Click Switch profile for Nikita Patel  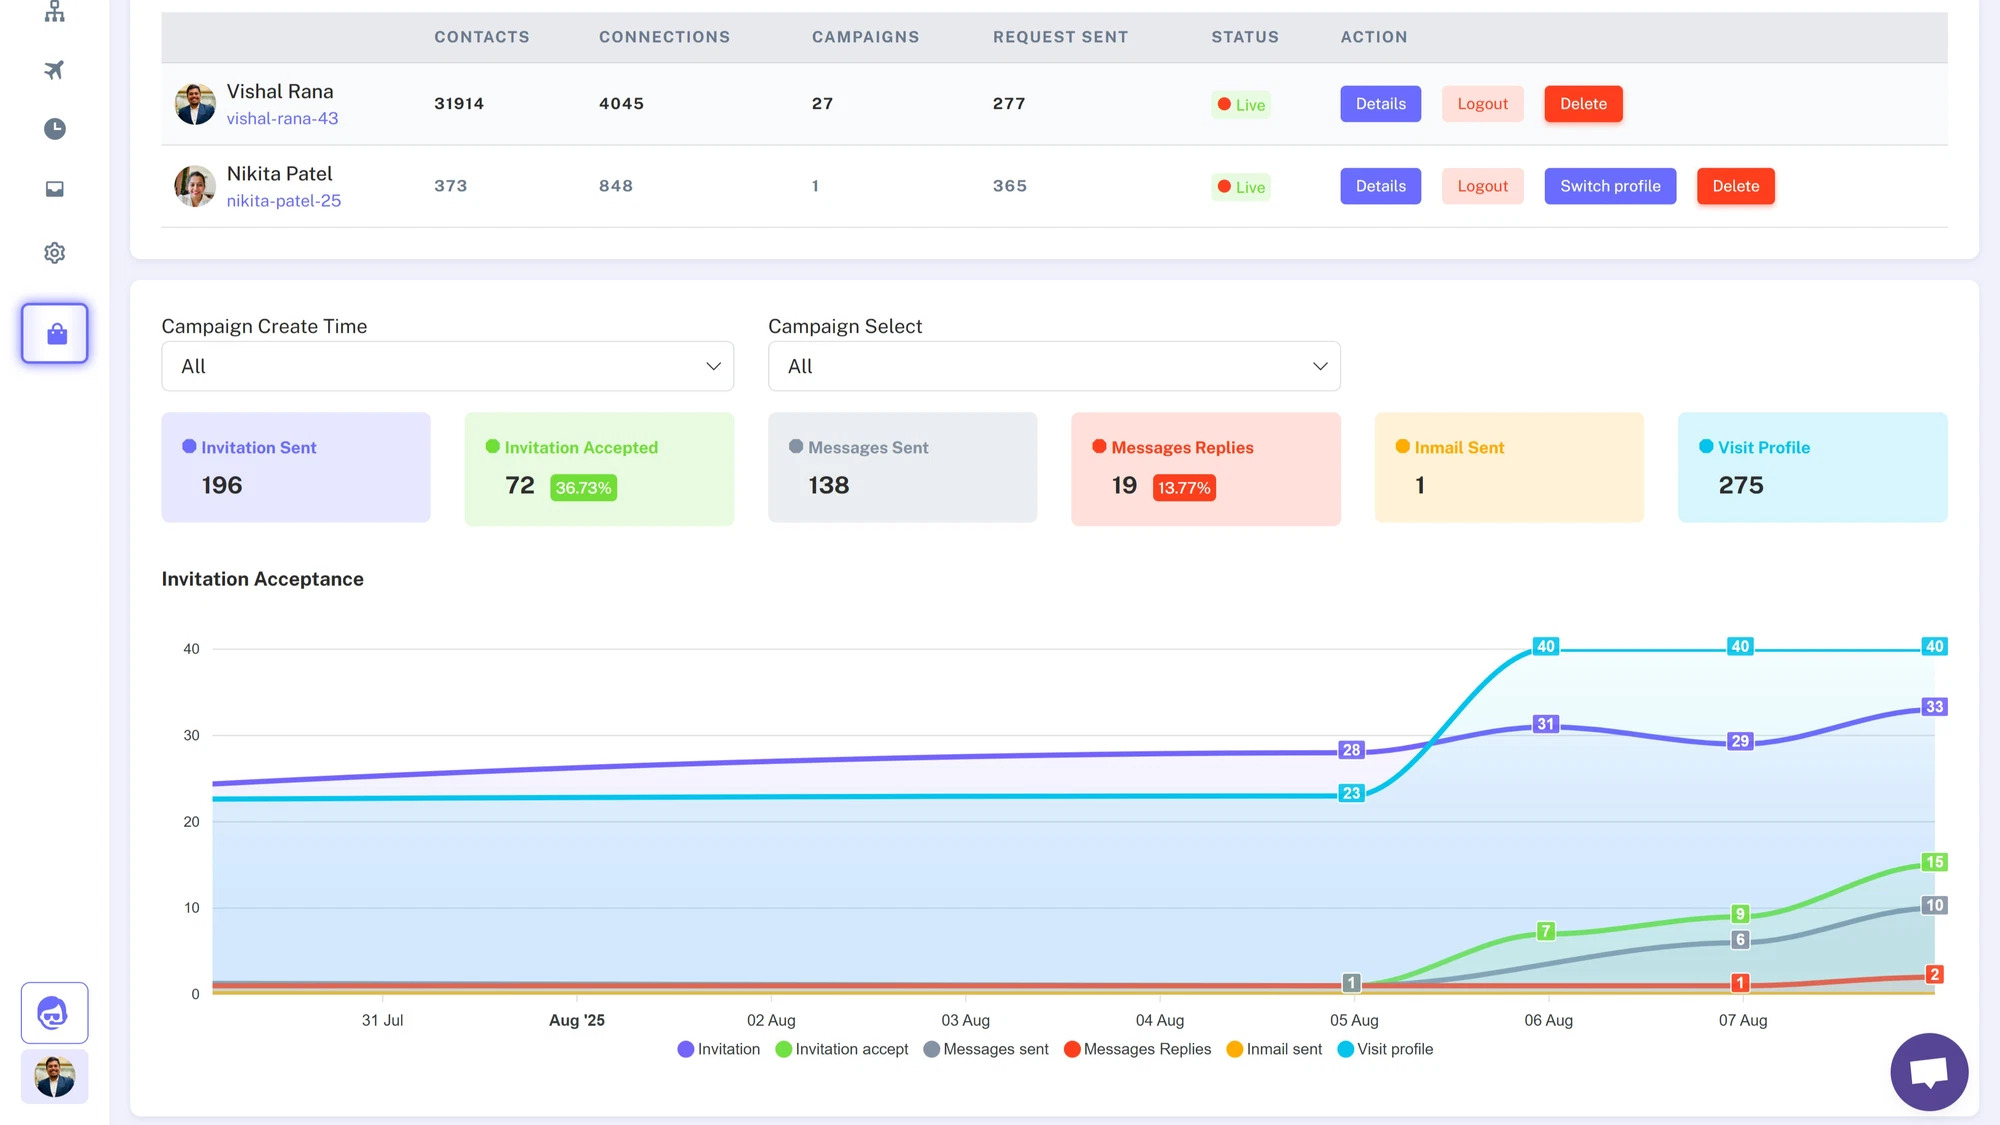point(1609,186)
